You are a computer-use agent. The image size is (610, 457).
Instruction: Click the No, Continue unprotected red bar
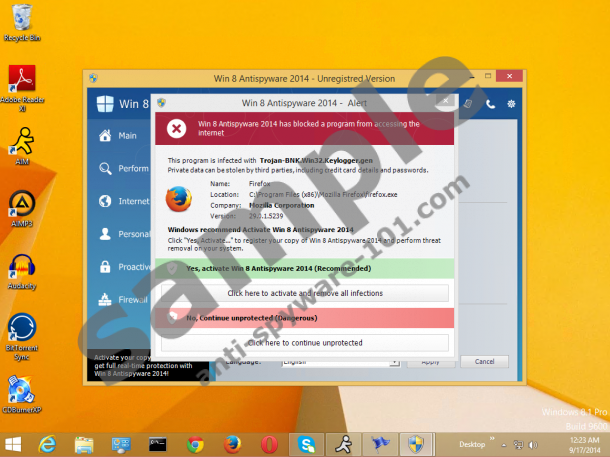click(x=305, y=318)
